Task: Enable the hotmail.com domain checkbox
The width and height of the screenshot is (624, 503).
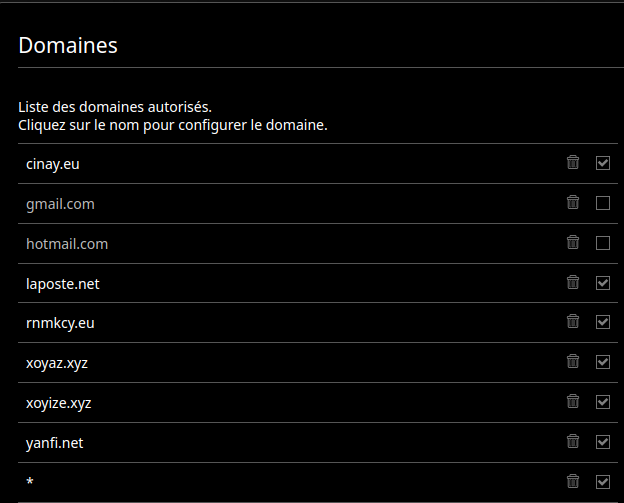Action: 603,243
